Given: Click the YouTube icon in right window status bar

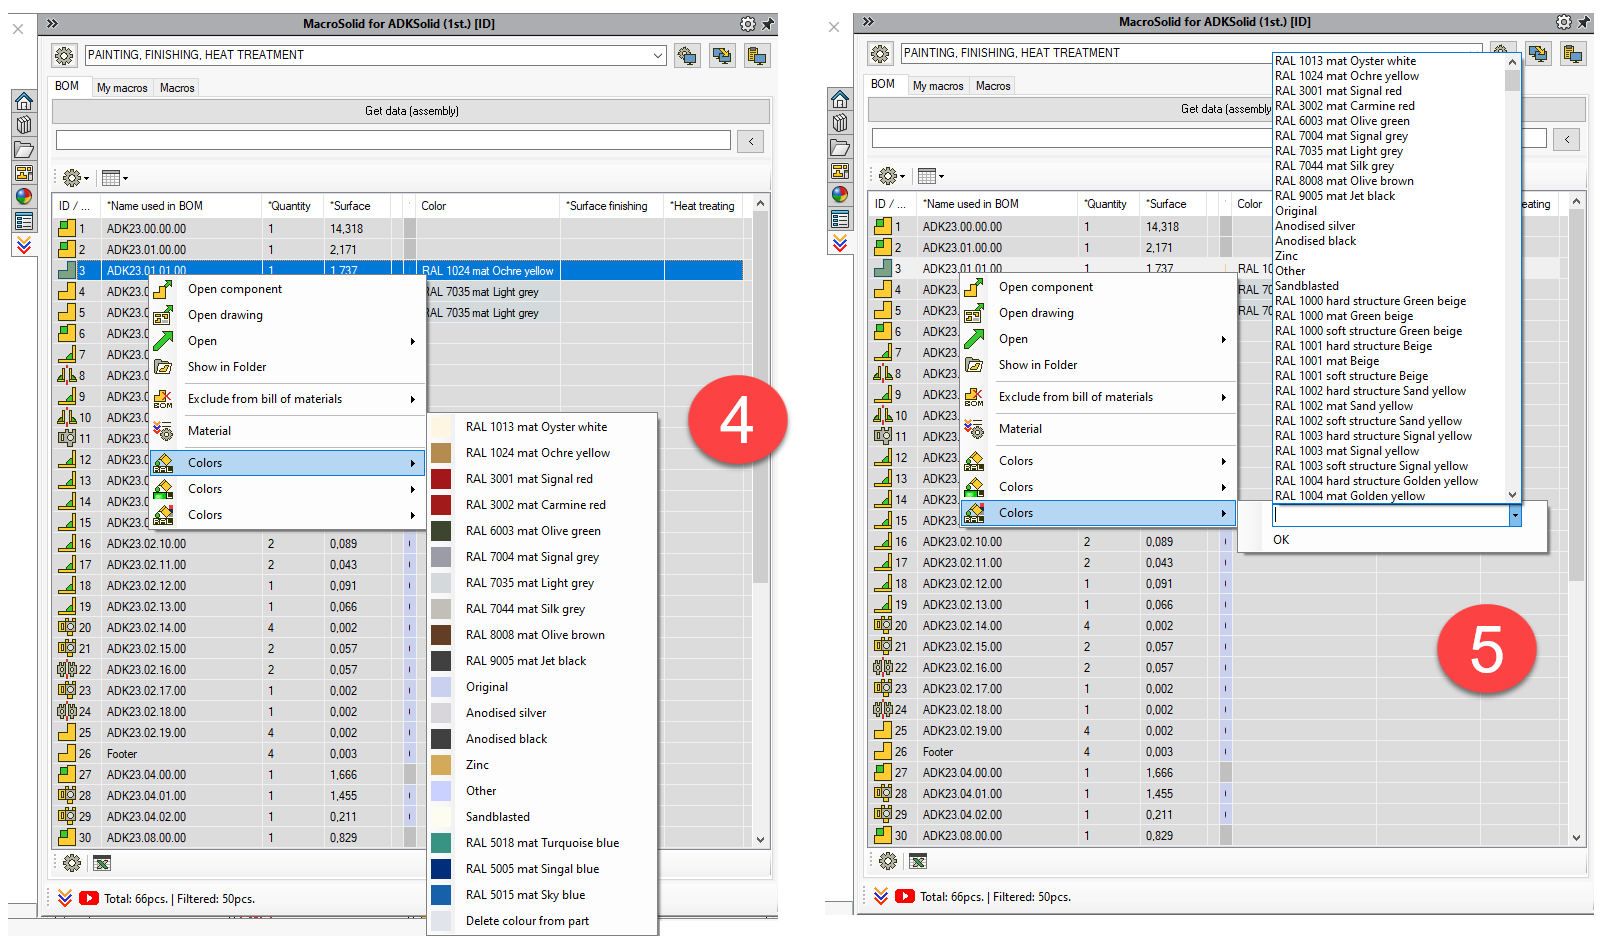Looking at the screenshot, I should (905, 896).
